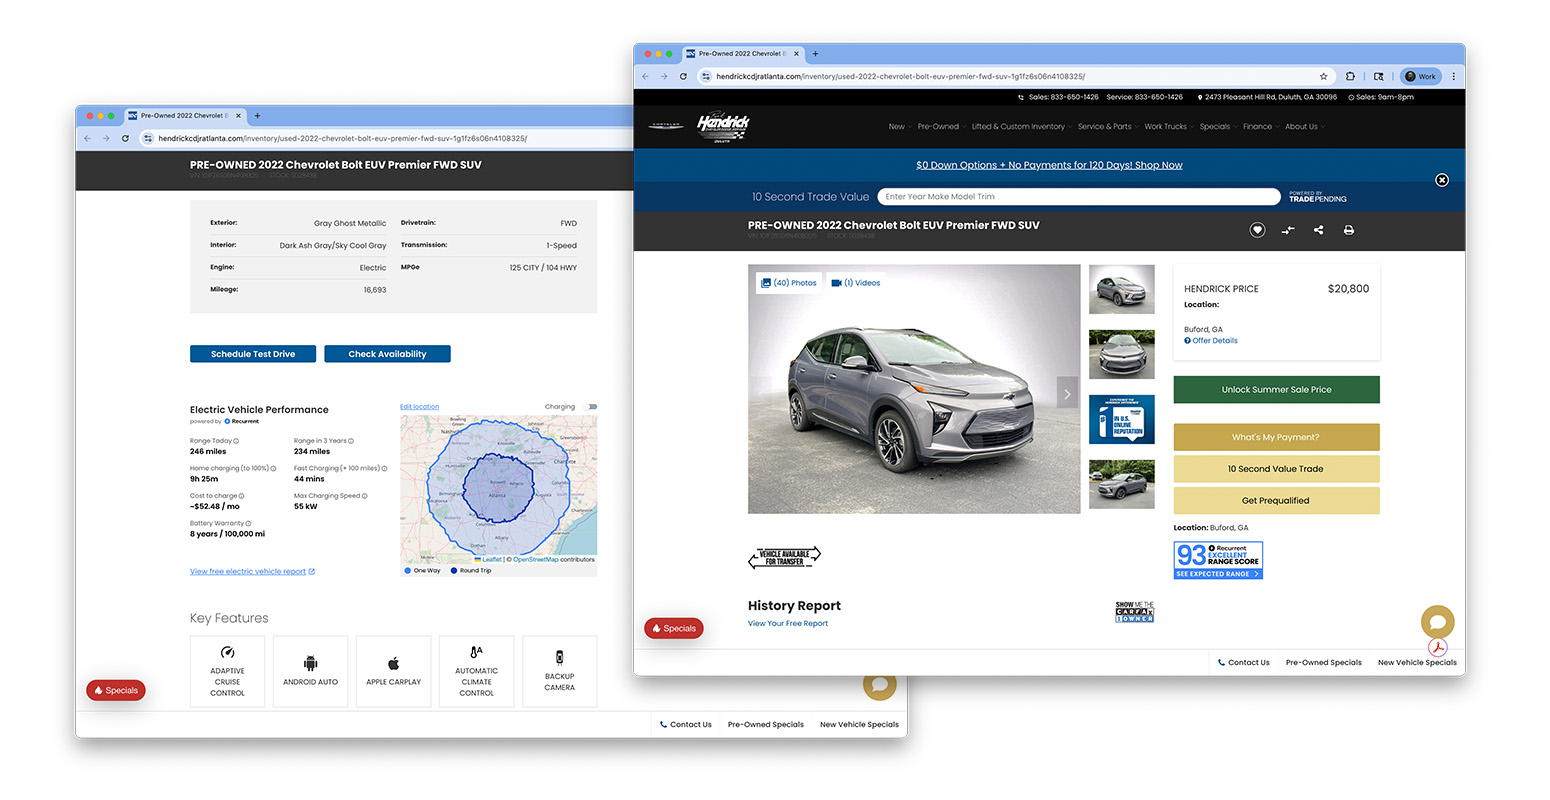Print the vehicle page

click(1348, 230)
